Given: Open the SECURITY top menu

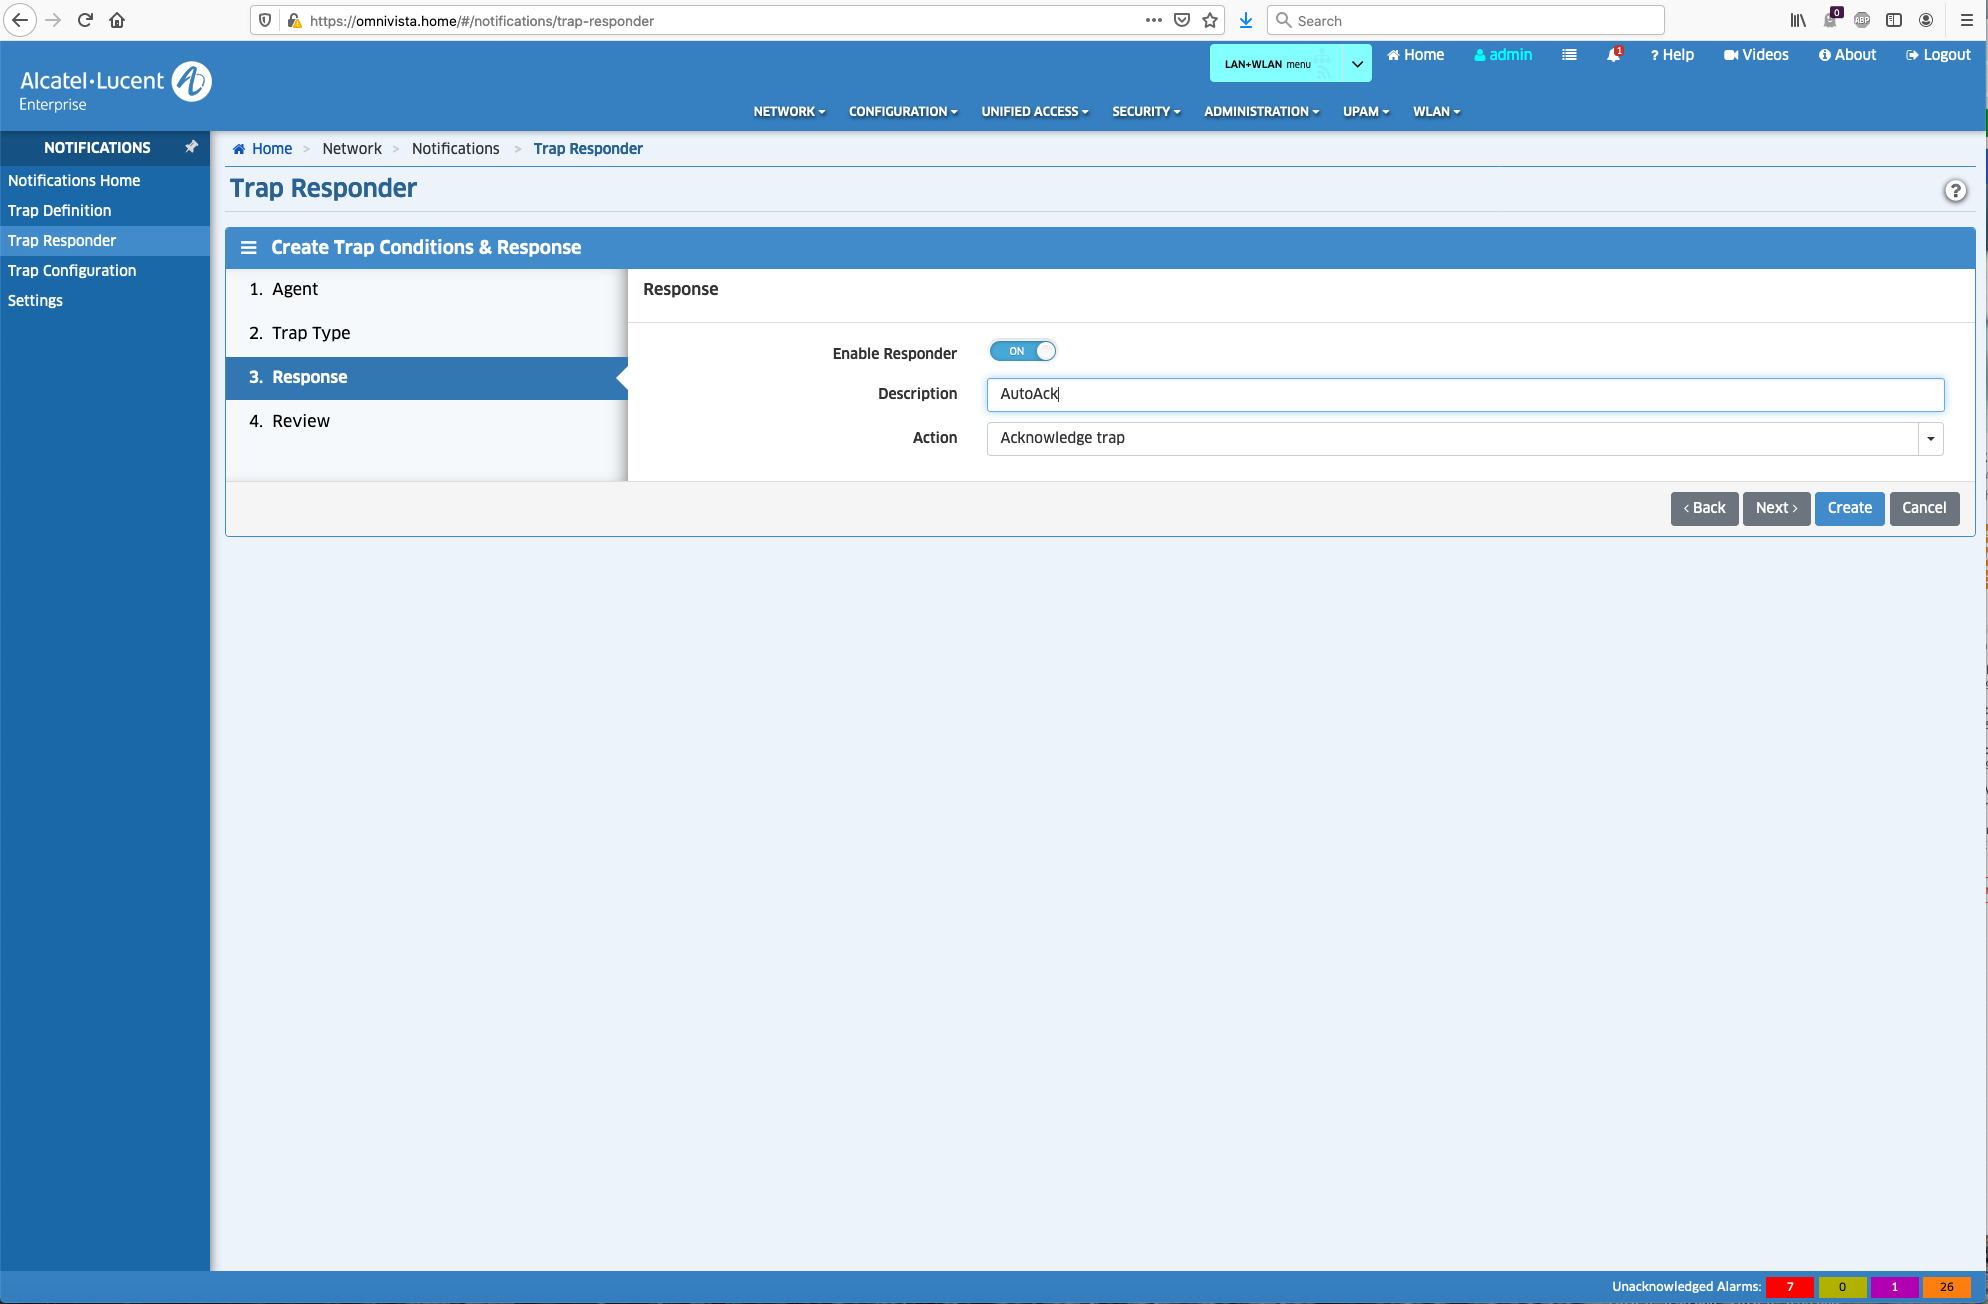Looking at the screenshot, I should [x=1146, y=112].
